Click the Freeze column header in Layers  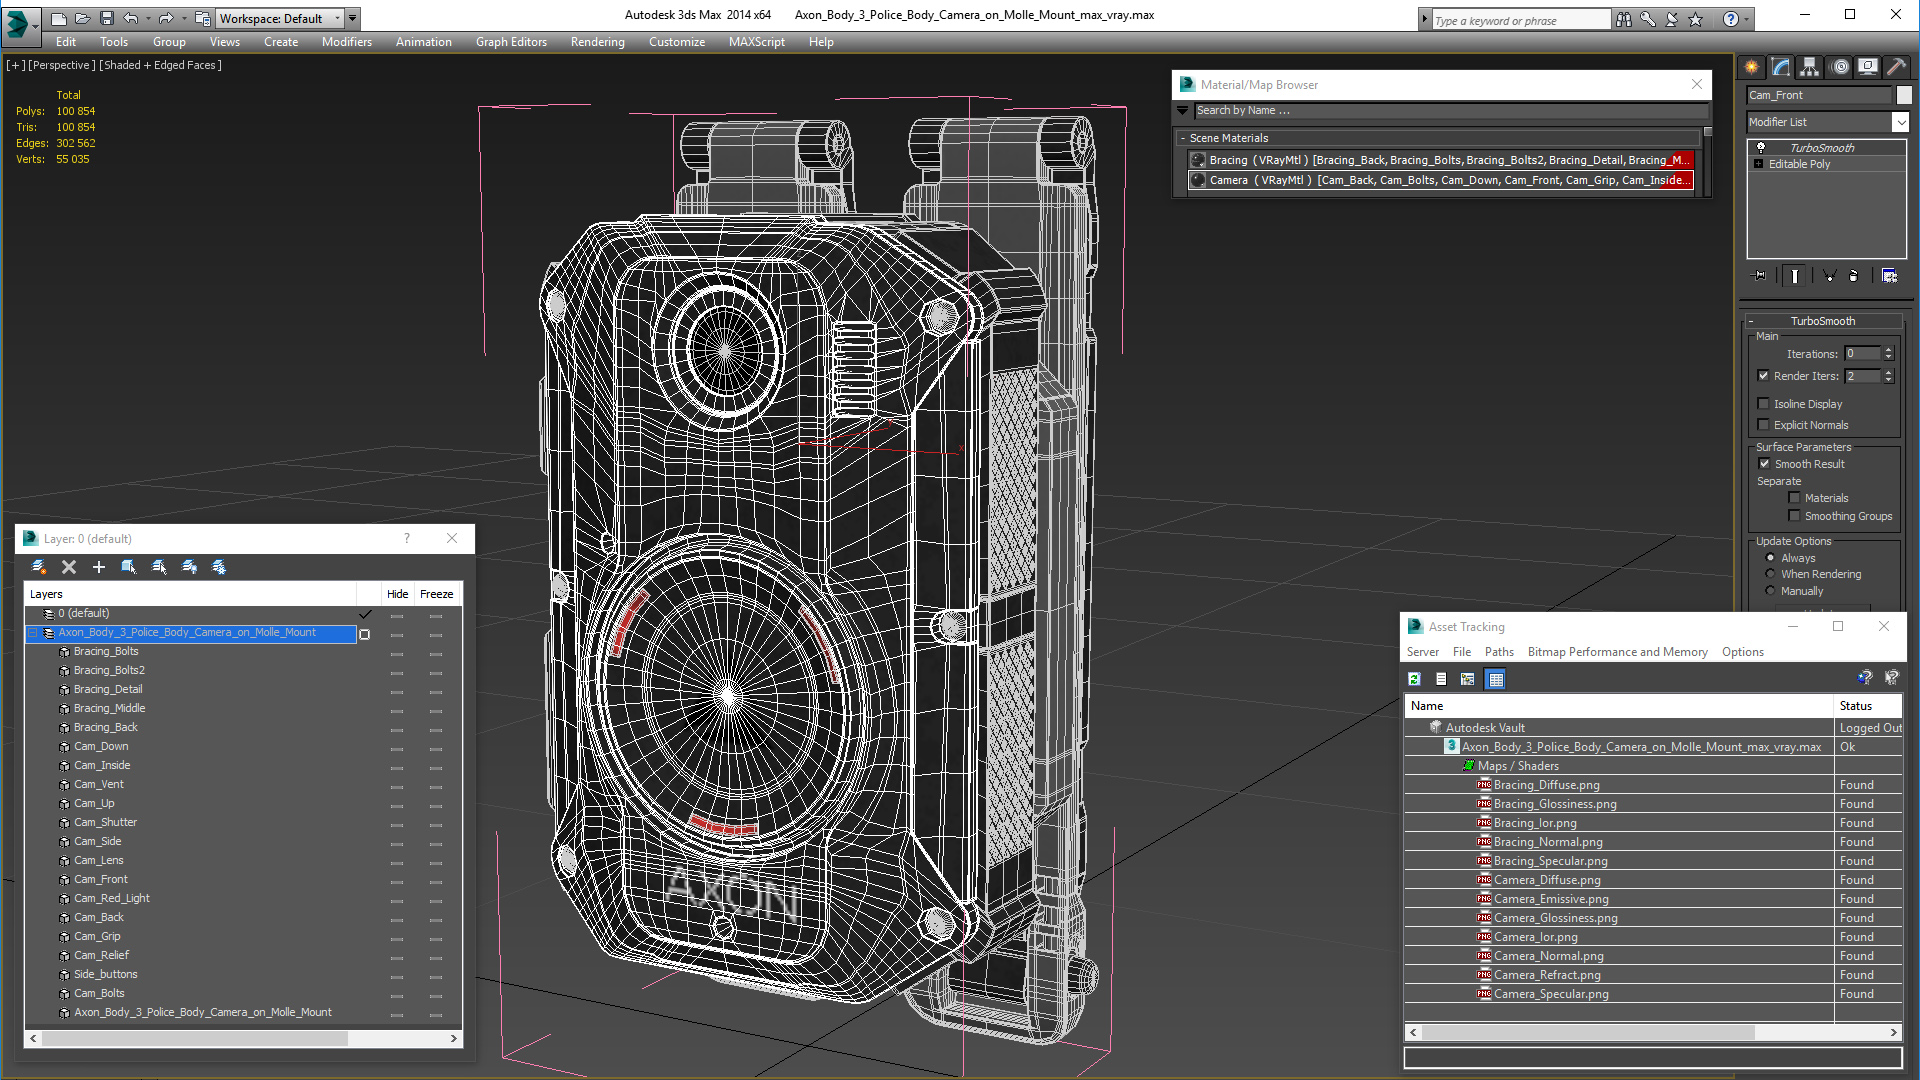click(x=436, y=594)
